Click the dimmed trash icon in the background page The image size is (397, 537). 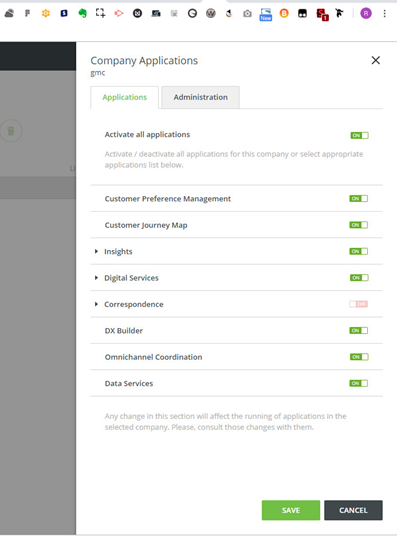coord(11,130)
